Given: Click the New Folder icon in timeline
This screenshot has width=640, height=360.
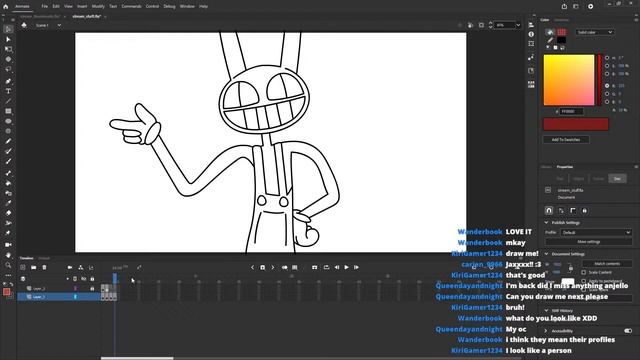Looking at the screenshot, I should click(x=33, y=267).
